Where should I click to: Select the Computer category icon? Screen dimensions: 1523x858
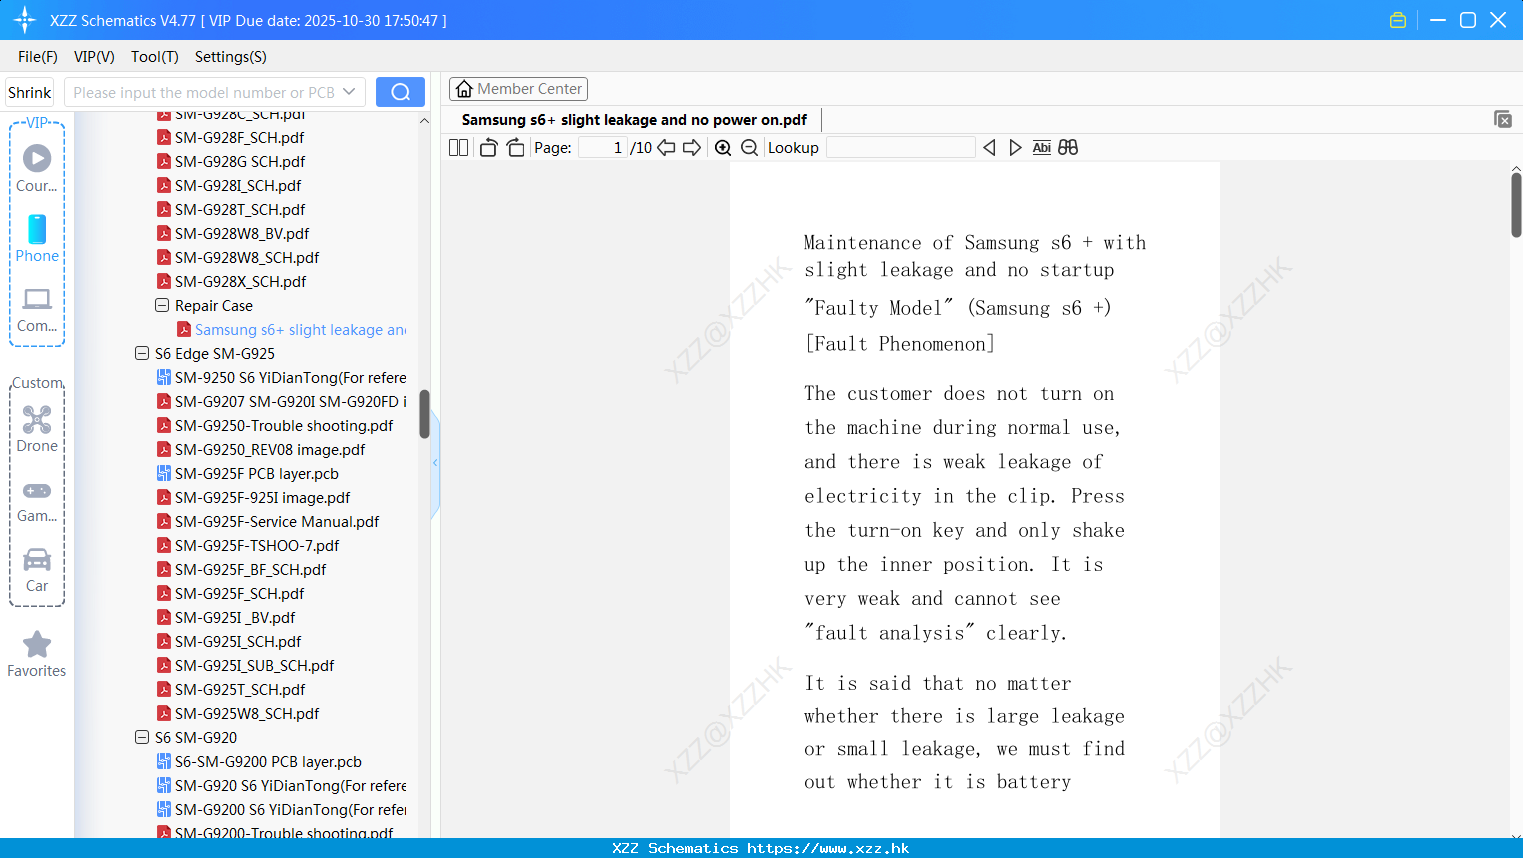(37, 309)
